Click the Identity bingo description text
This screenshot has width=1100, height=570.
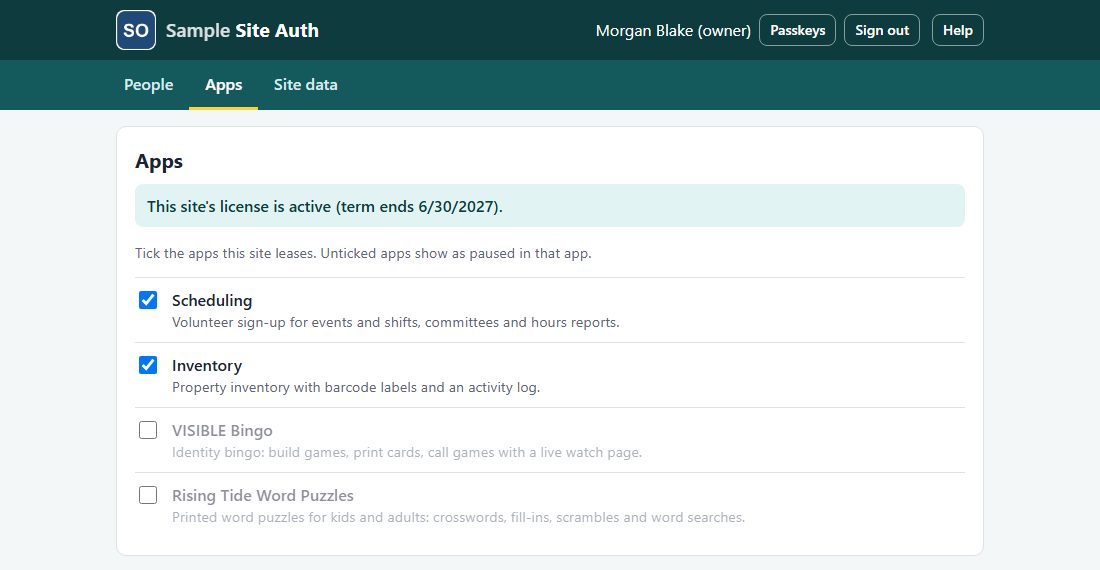pos(407,452)
